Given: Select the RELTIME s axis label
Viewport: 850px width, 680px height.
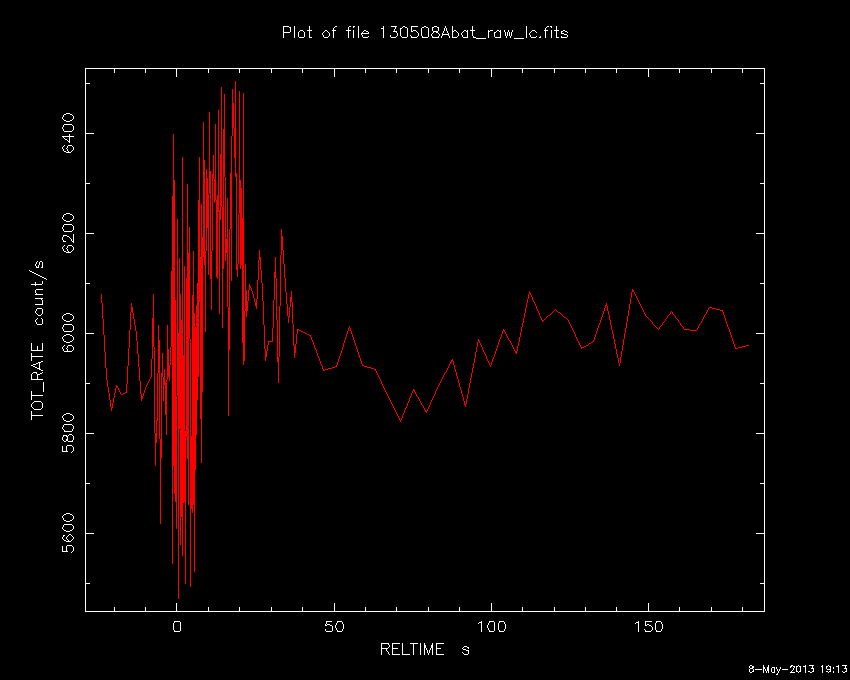Looking at the screenshot, I should (x=424, y=649).
